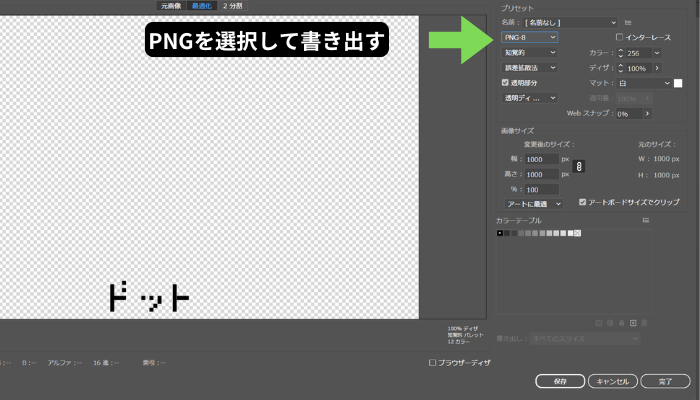Click the カラー value stepper arrows
Image resolution: width=700 pixels, height=400 pixels.
pyautogui.click(x=621, y=53)
